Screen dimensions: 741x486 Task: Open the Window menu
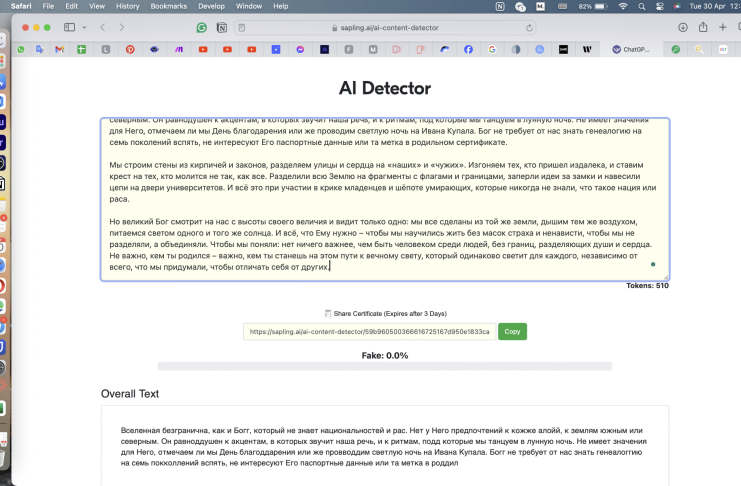(249, 6)
